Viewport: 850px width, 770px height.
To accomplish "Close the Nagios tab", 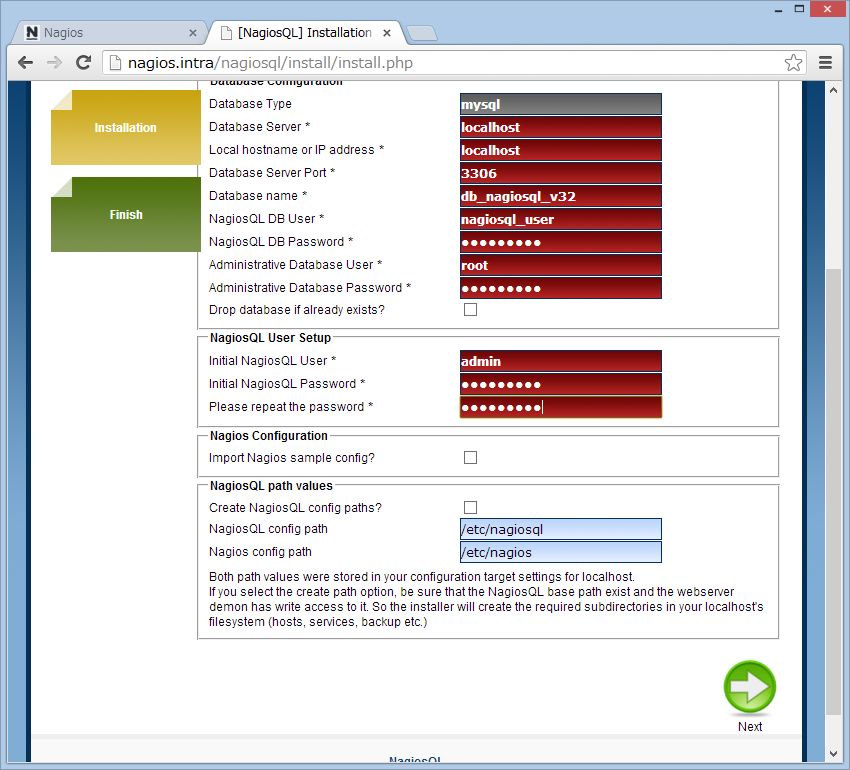I will pyautogui.click(x=192, y=33).
